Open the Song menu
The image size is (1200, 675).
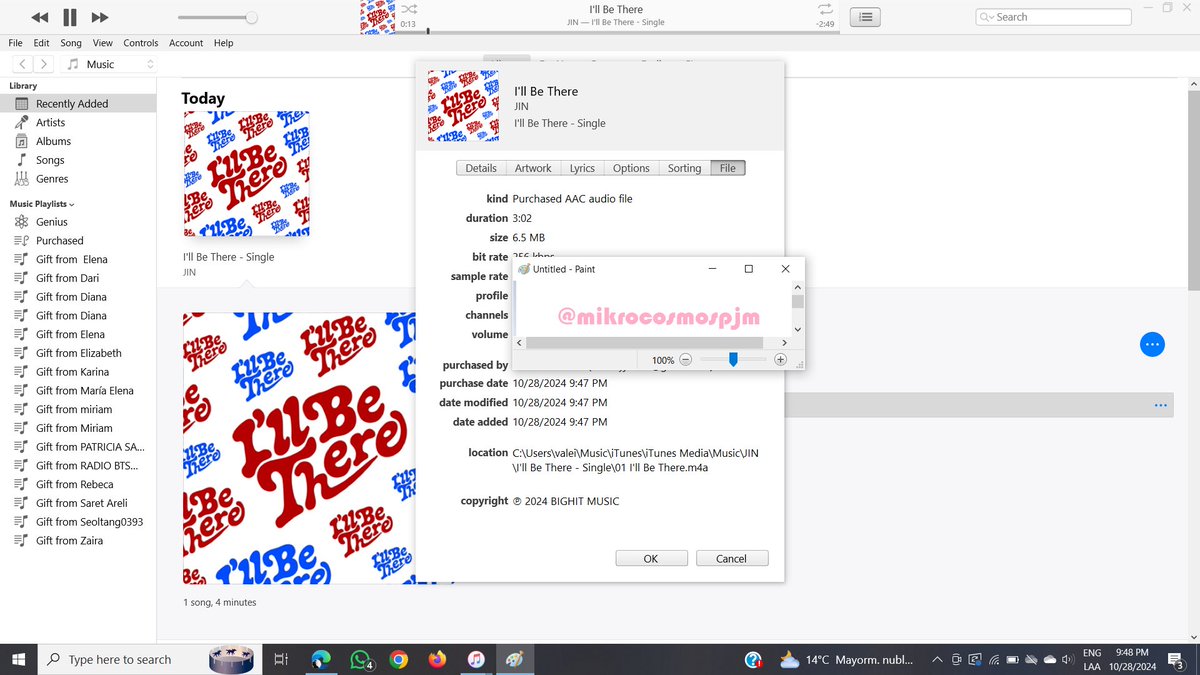tap(71, 43)
